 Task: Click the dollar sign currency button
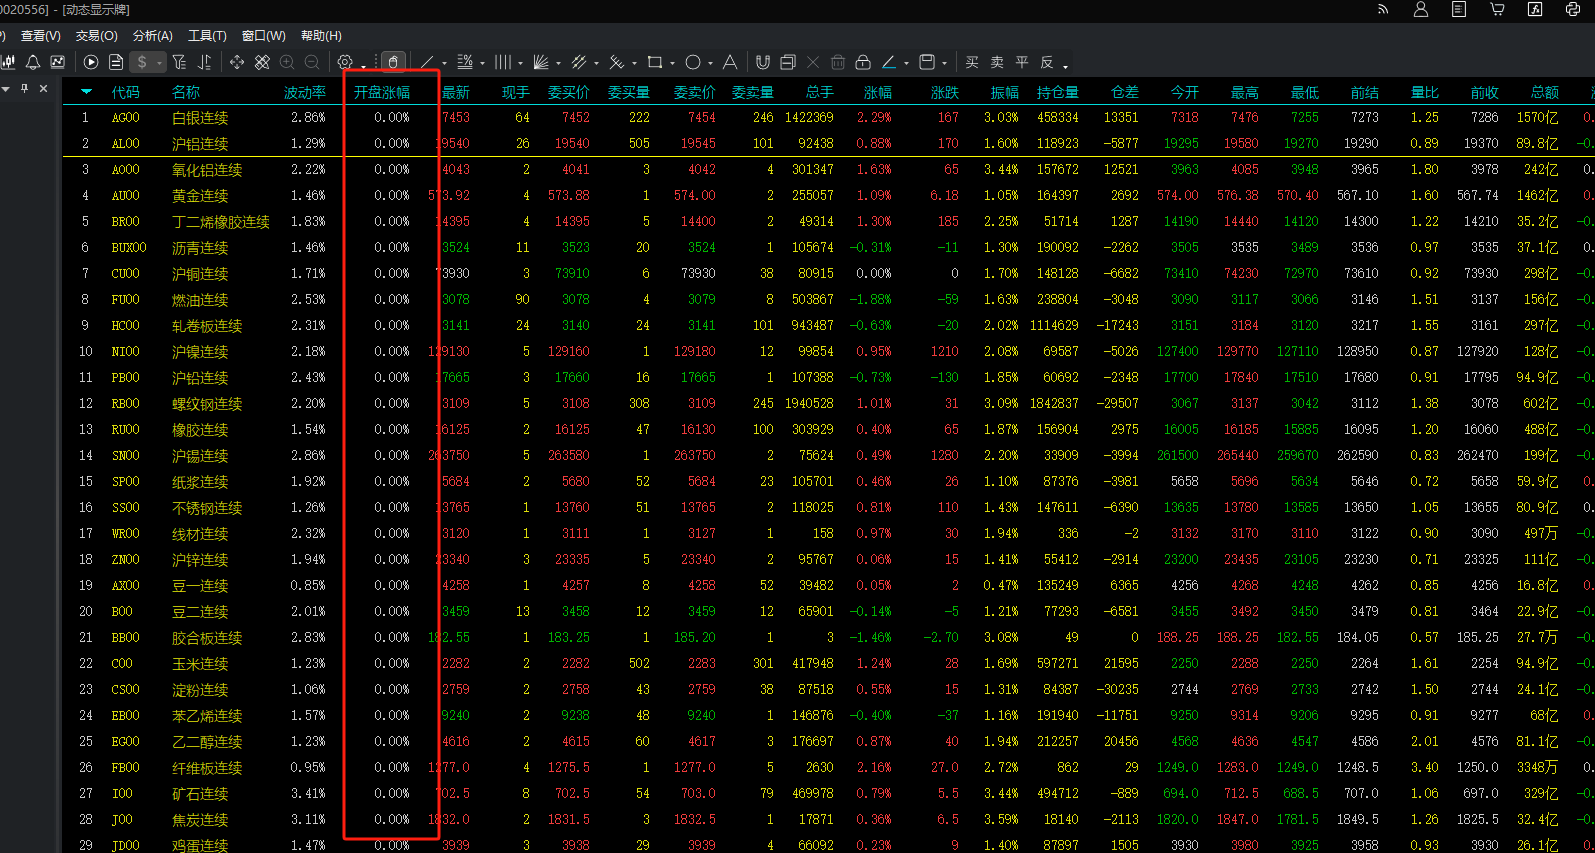pyautogui.click(x=142, y=62)
